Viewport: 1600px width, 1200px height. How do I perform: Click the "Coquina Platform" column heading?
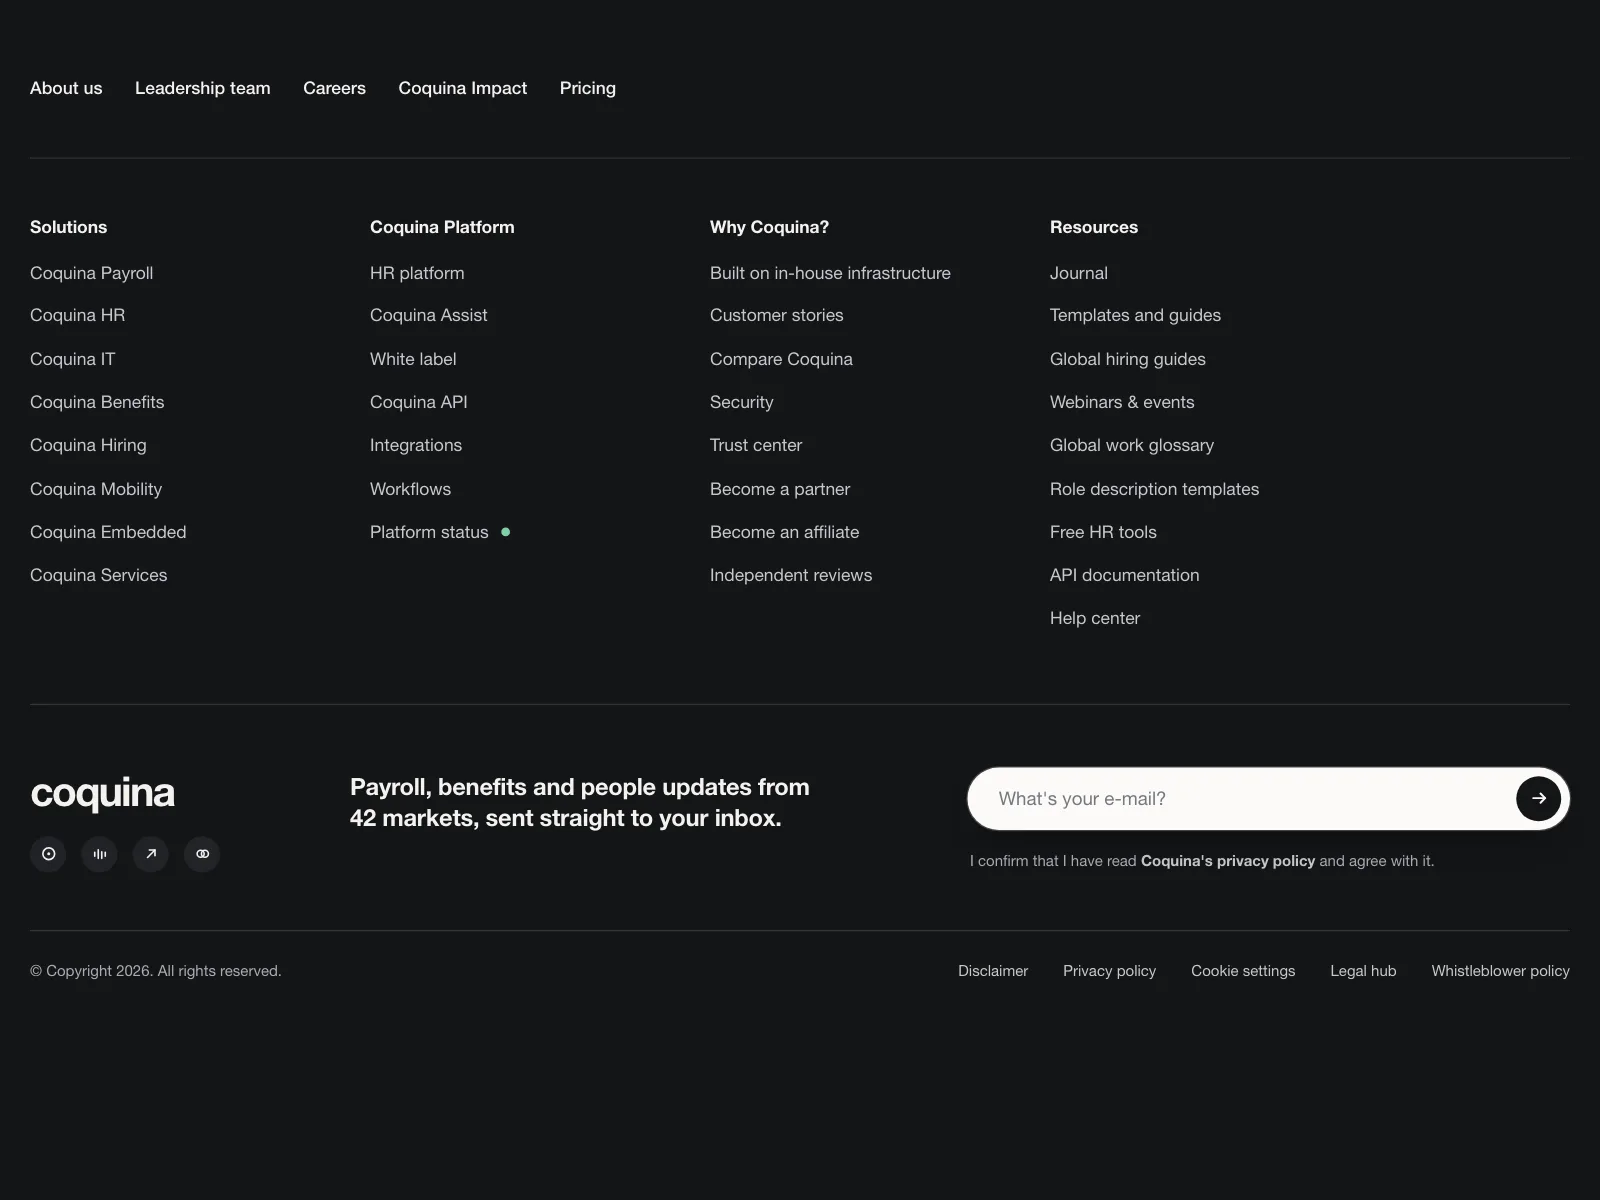tap(442, 227)
